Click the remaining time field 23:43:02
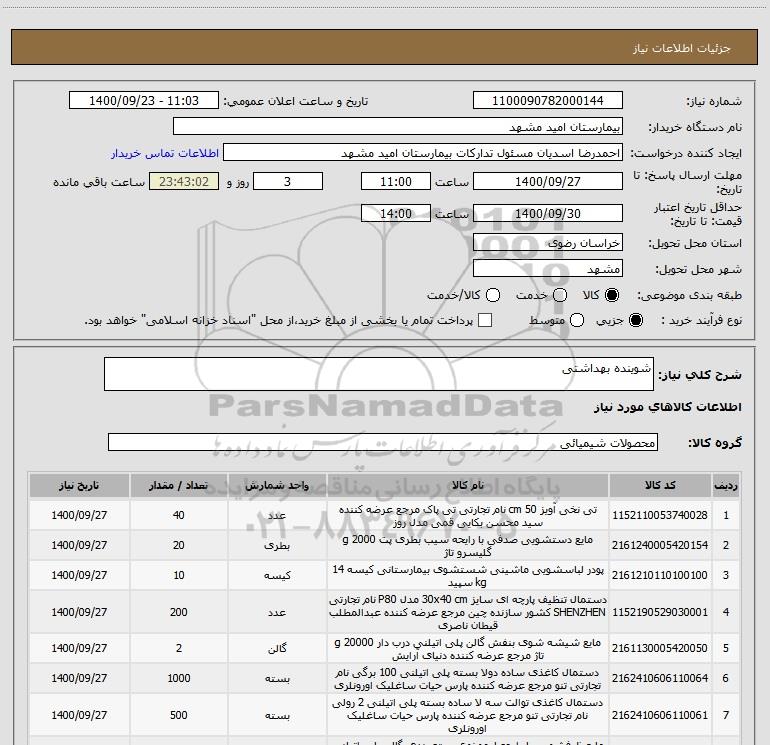This screenshot has height=745, width=770. [x=184, y=182]
